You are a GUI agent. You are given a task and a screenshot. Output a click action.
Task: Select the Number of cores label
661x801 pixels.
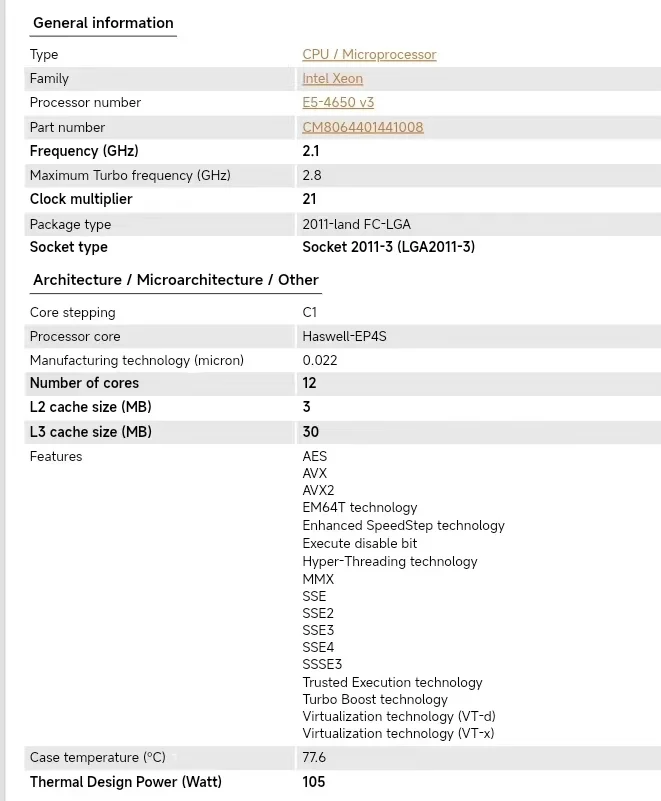tap(84, 383)
